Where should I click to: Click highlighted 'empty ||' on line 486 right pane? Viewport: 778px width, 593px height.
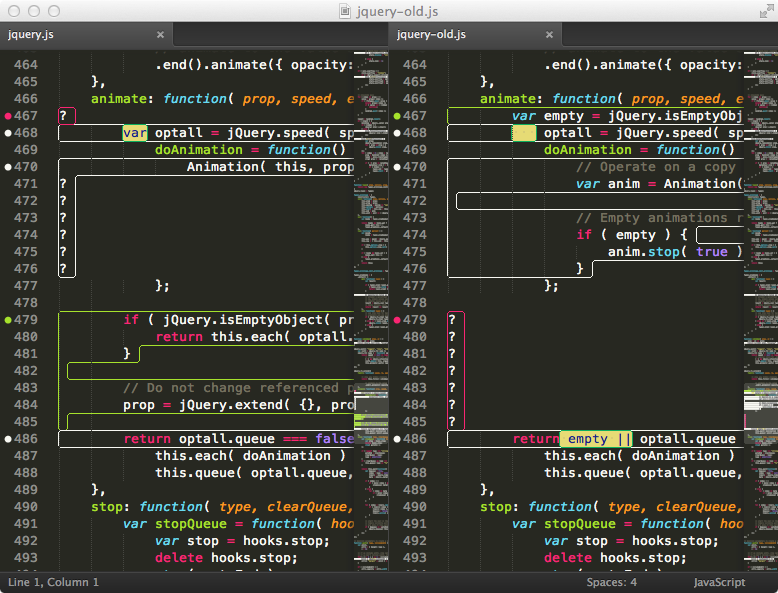(x=596, y=439)
